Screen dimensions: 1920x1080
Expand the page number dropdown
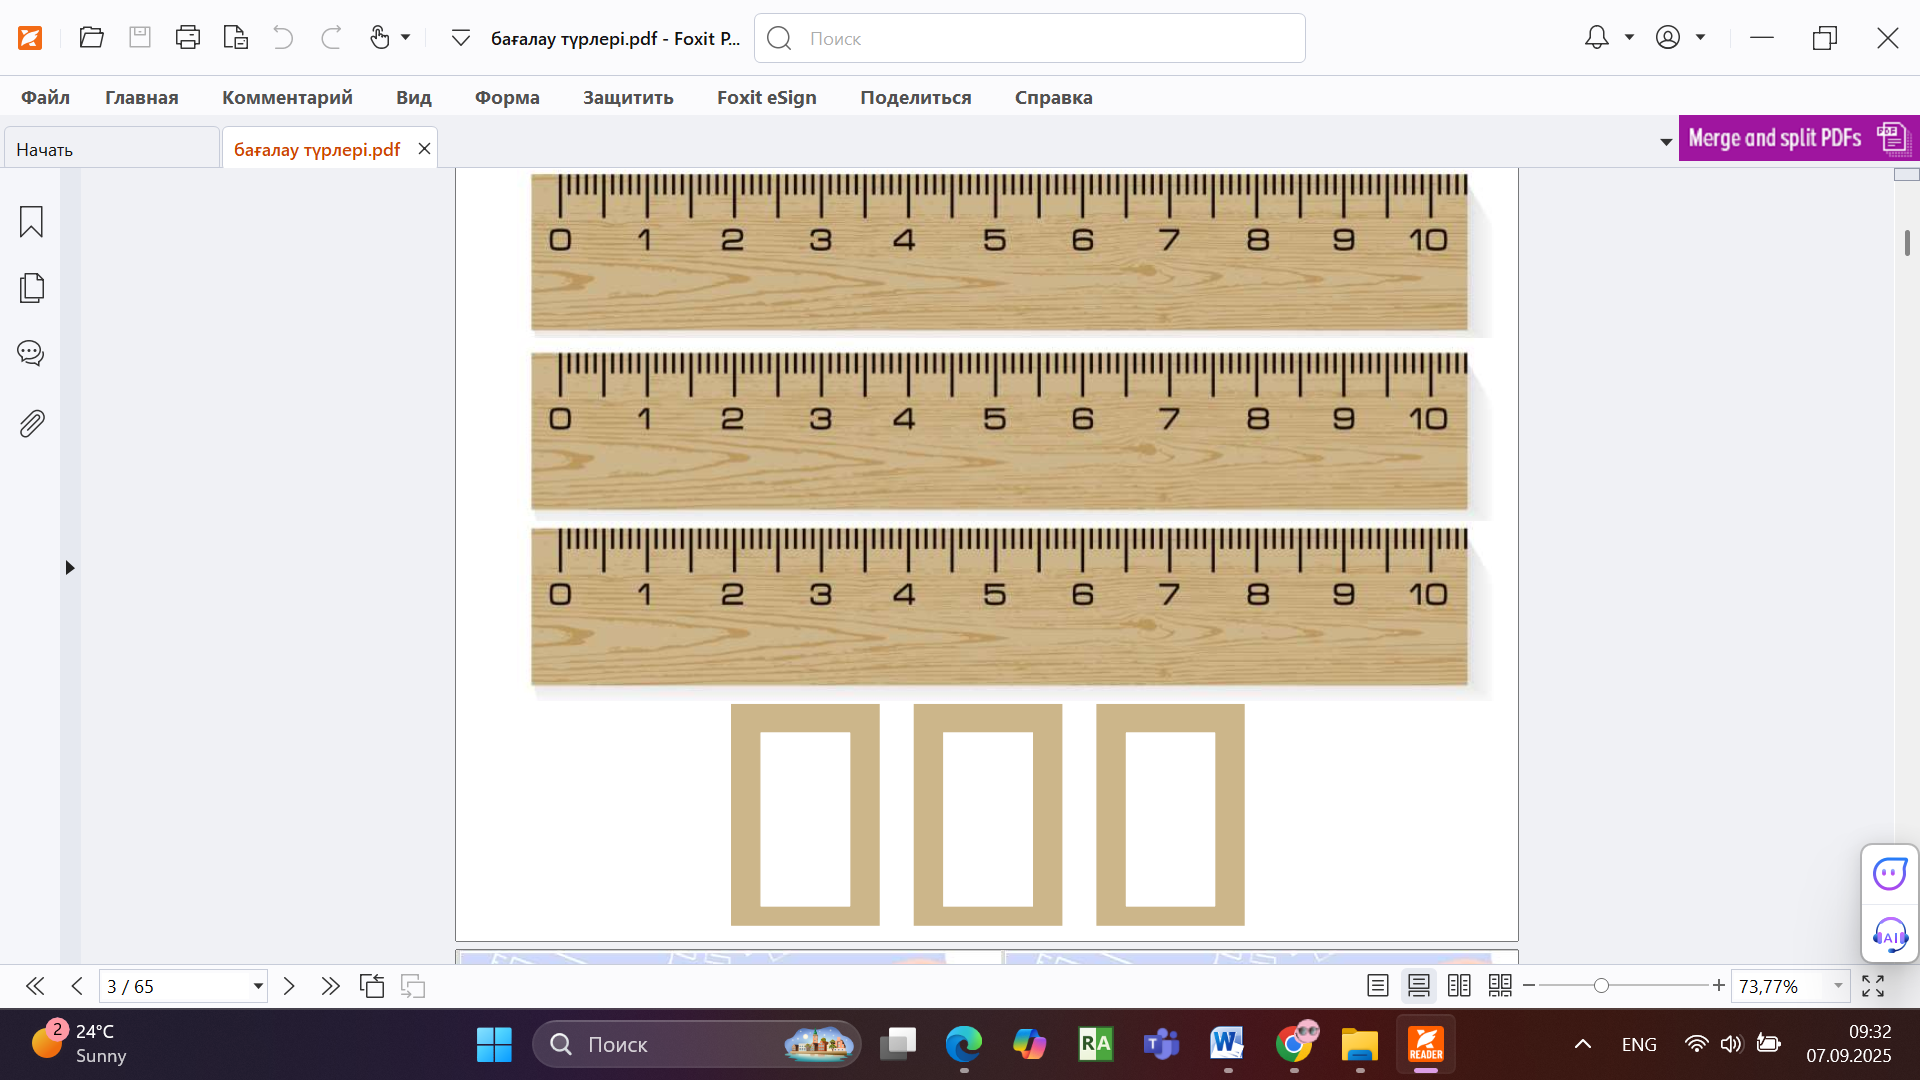point(258,986)
